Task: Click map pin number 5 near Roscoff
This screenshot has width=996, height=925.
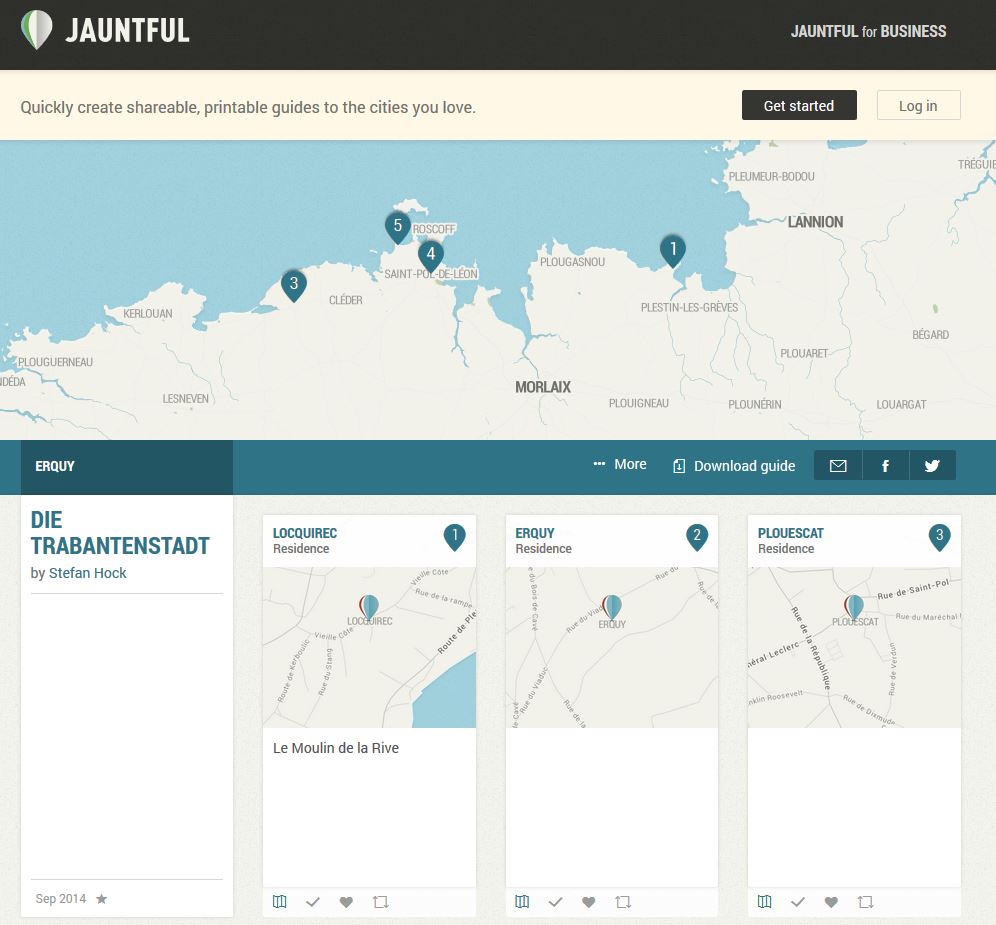Action: [397, 226]
